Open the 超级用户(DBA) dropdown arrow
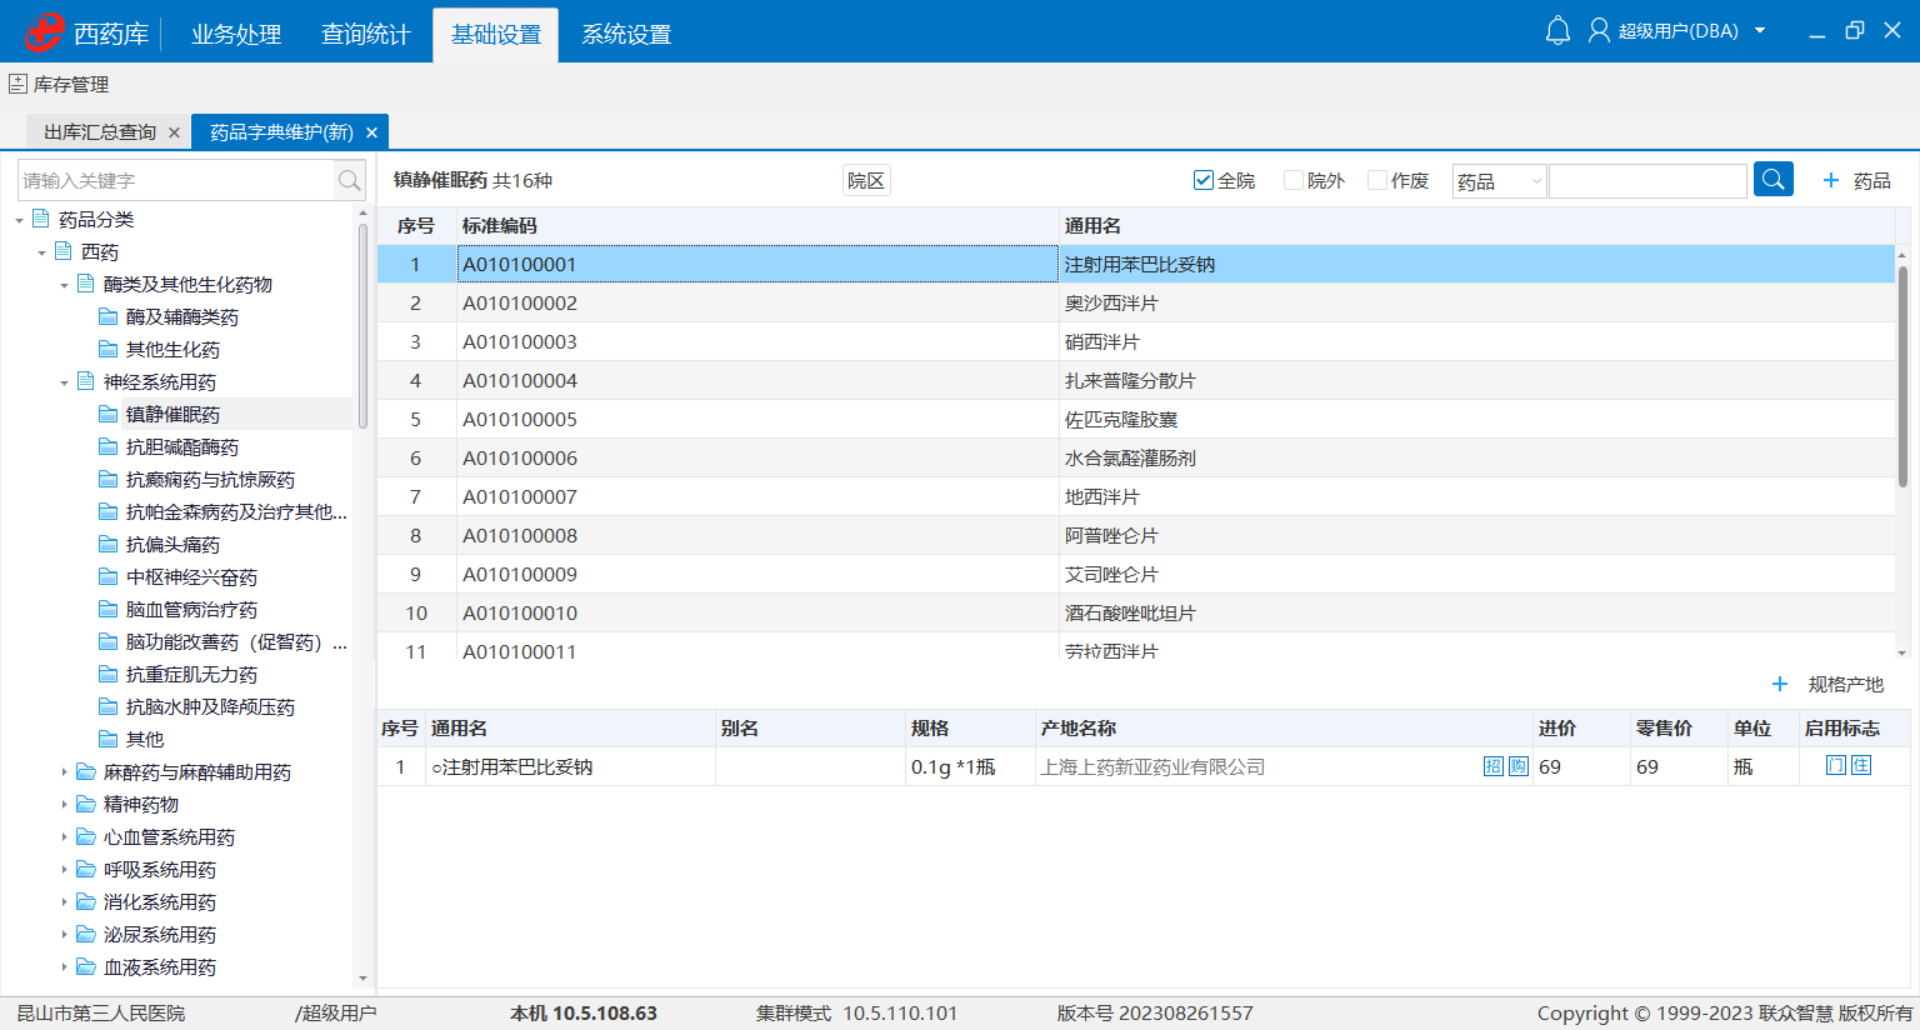This screenshot has height=1030, width=1920. [1760, 31]
